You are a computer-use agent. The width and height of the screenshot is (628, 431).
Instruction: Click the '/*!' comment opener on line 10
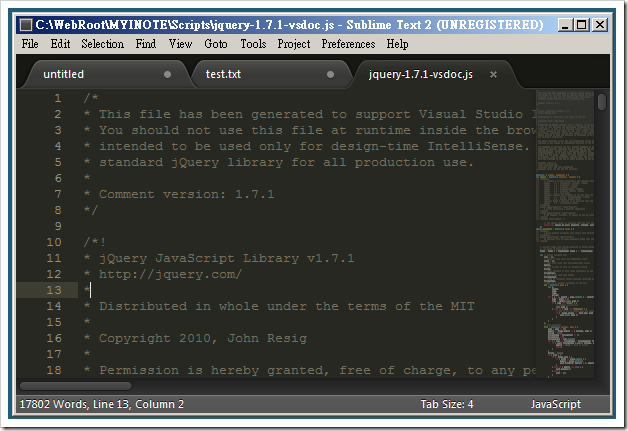(x=95, y=242)
